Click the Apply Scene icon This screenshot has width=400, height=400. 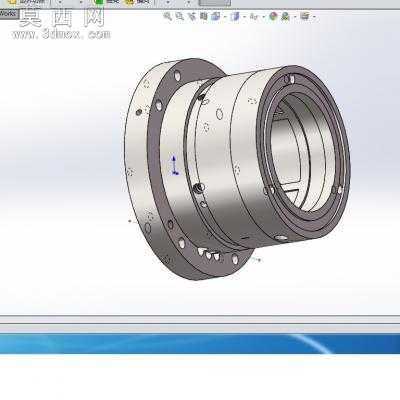(285, 16)
